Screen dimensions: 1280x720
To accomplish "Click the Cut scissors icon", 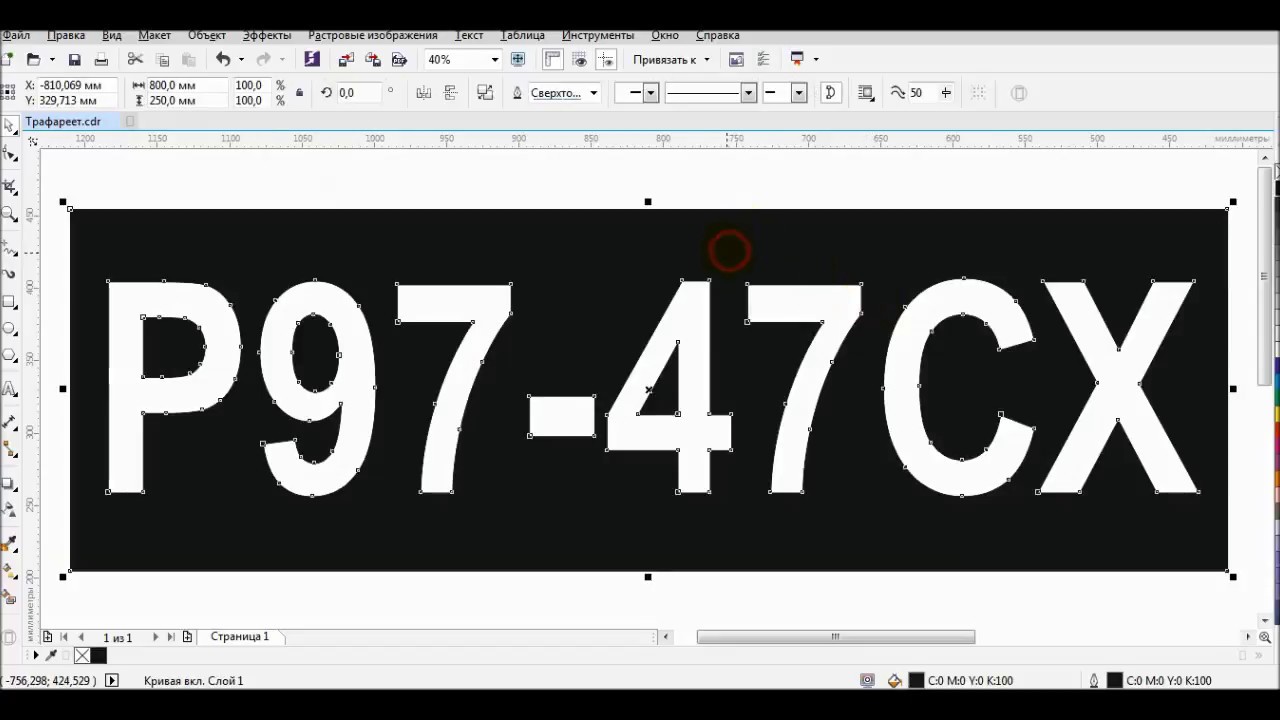I will (135, 60).
